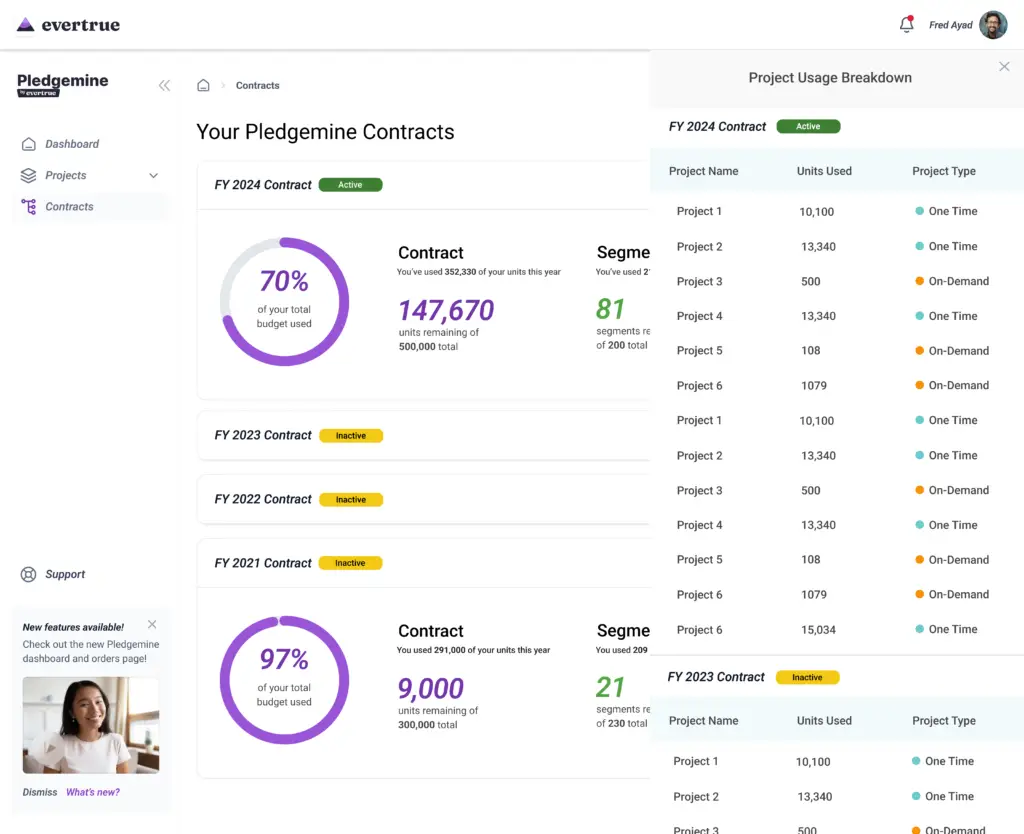1024x834 pixels.
Task: Click the Projects stack icon
Action: point(29,175)
